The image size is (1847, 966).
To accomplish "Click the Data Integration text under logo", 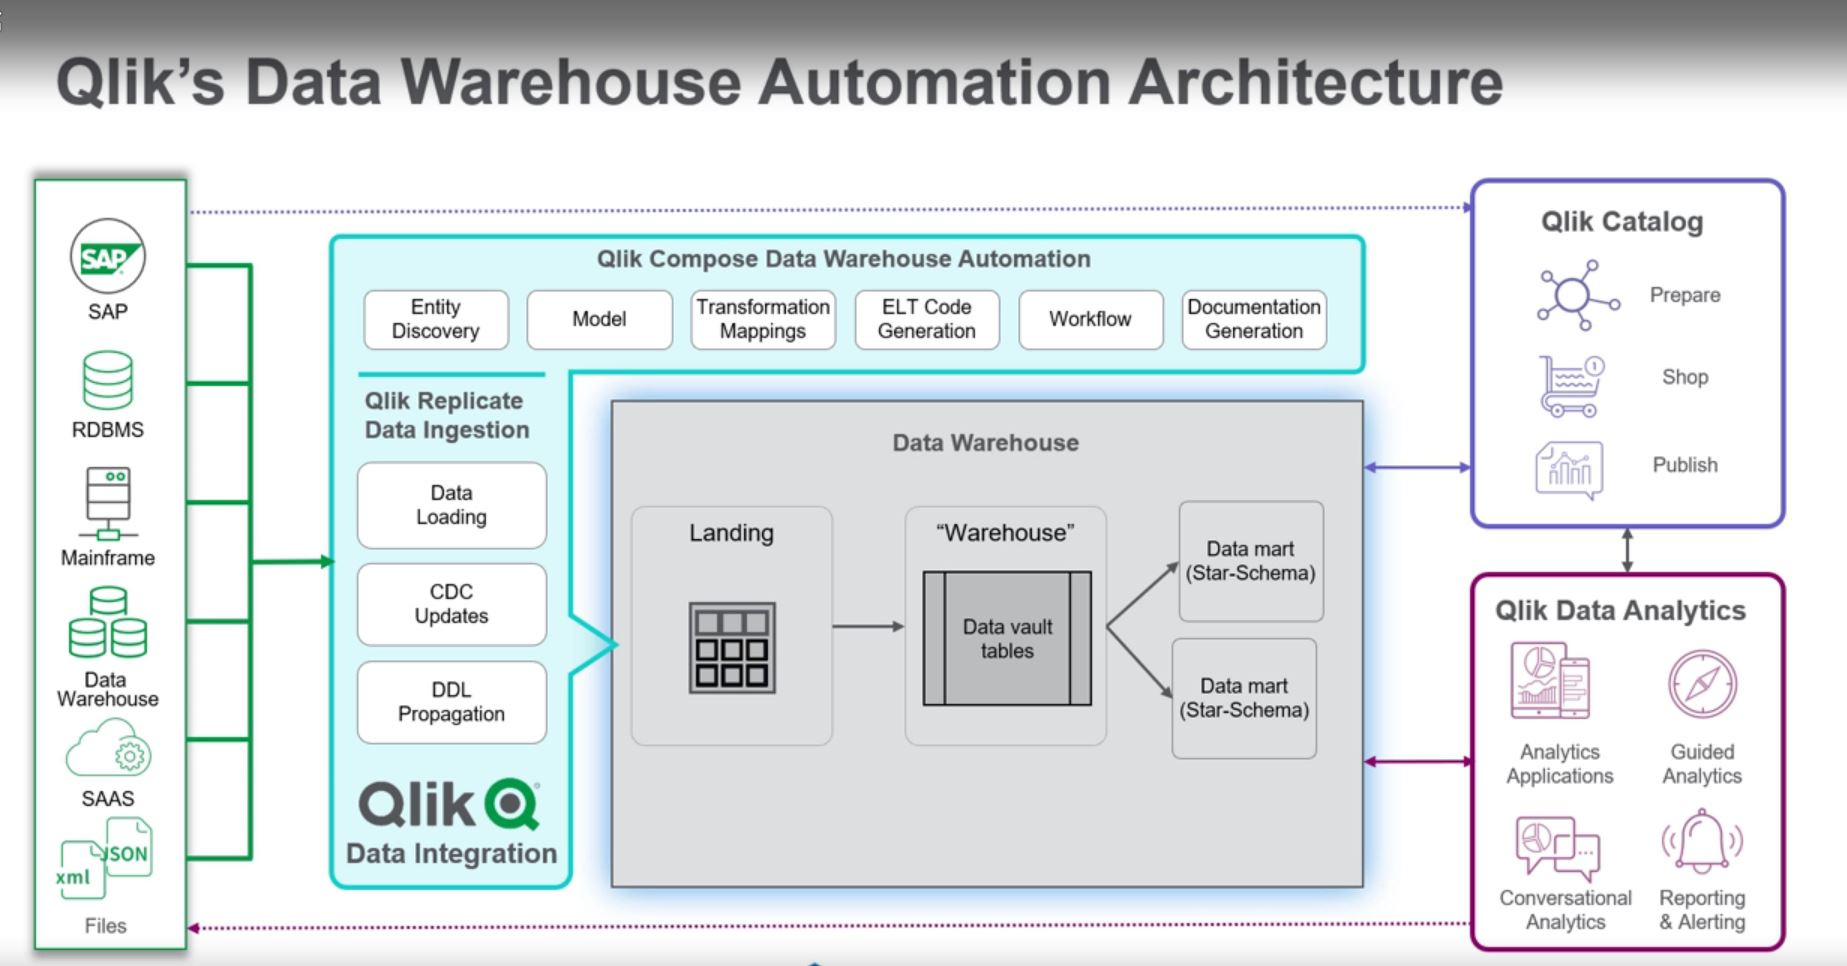I will [452, 854].
